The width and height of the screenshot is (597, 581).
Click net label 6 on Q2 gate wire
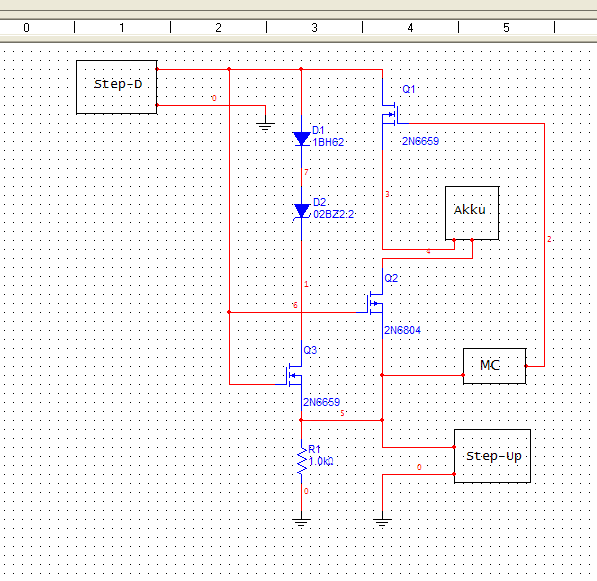pos(295,305)
